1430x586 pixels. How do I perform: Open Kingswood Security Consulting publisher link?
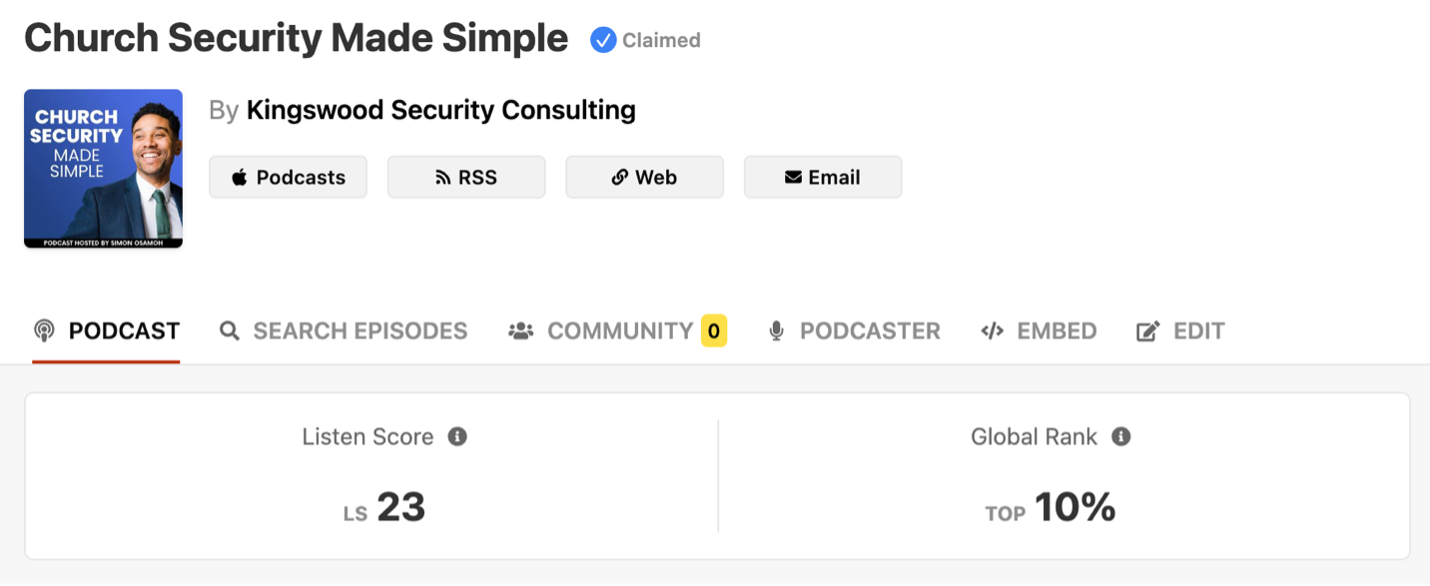[x=441, y=110]
